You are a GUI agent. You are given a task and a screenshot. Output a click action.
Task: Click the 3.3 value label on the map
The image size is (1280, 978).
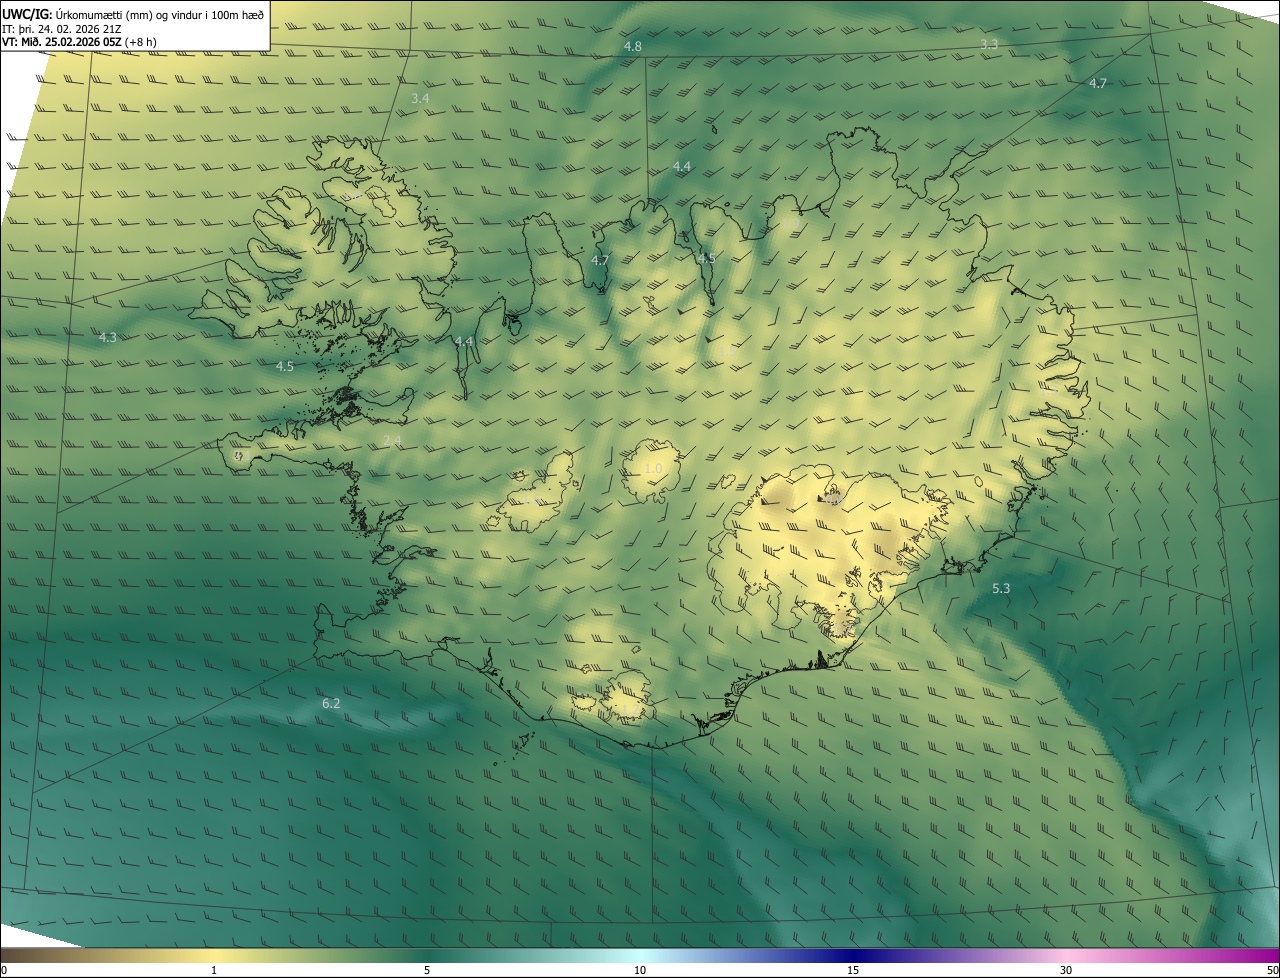click(x=989, y=45)
